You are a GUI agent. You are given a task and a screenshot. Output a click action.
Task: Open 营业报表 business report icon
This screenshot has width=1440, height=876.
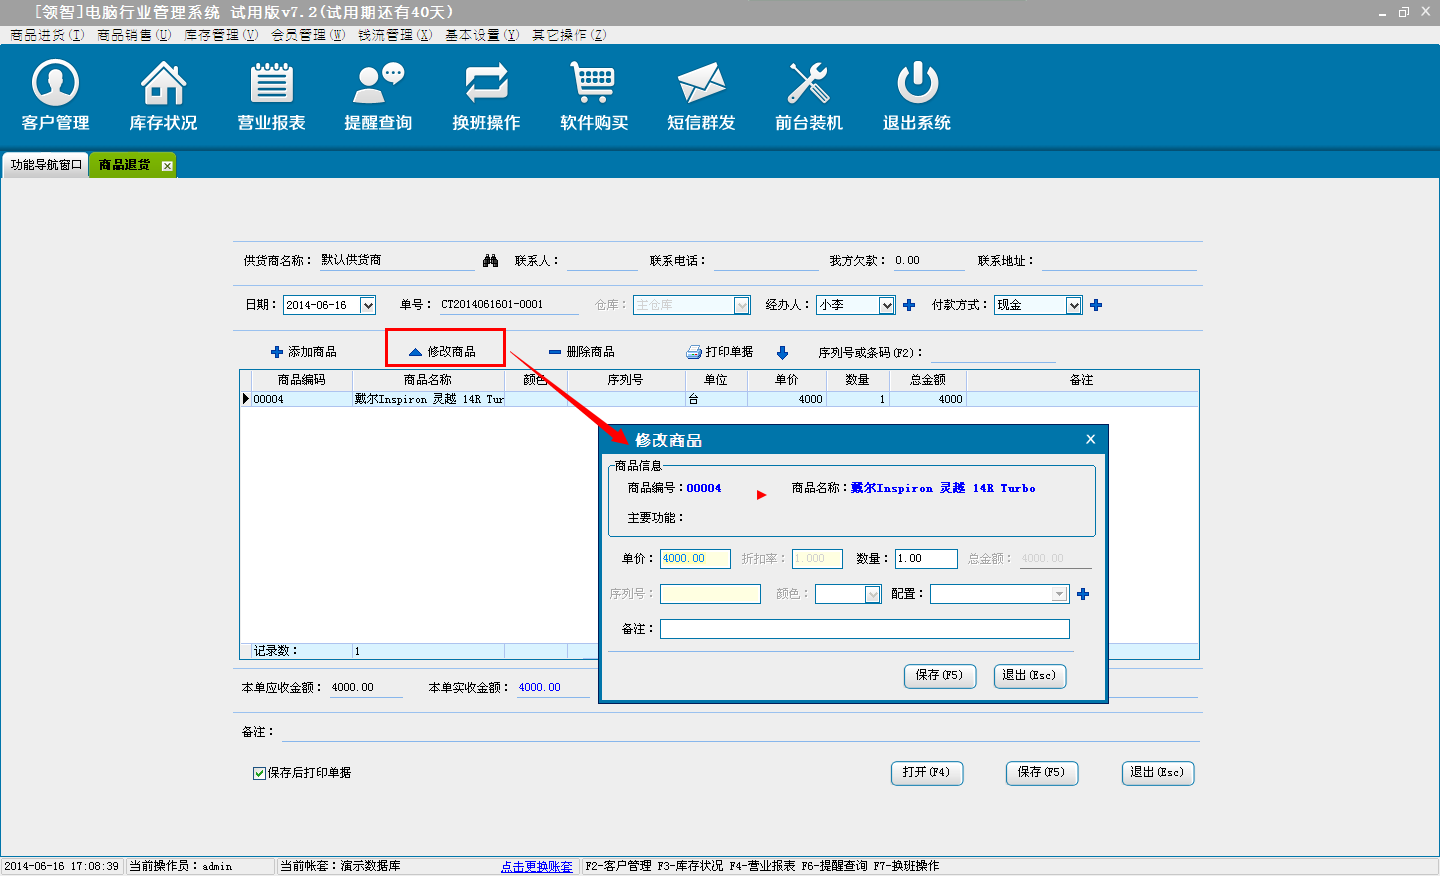271,84
